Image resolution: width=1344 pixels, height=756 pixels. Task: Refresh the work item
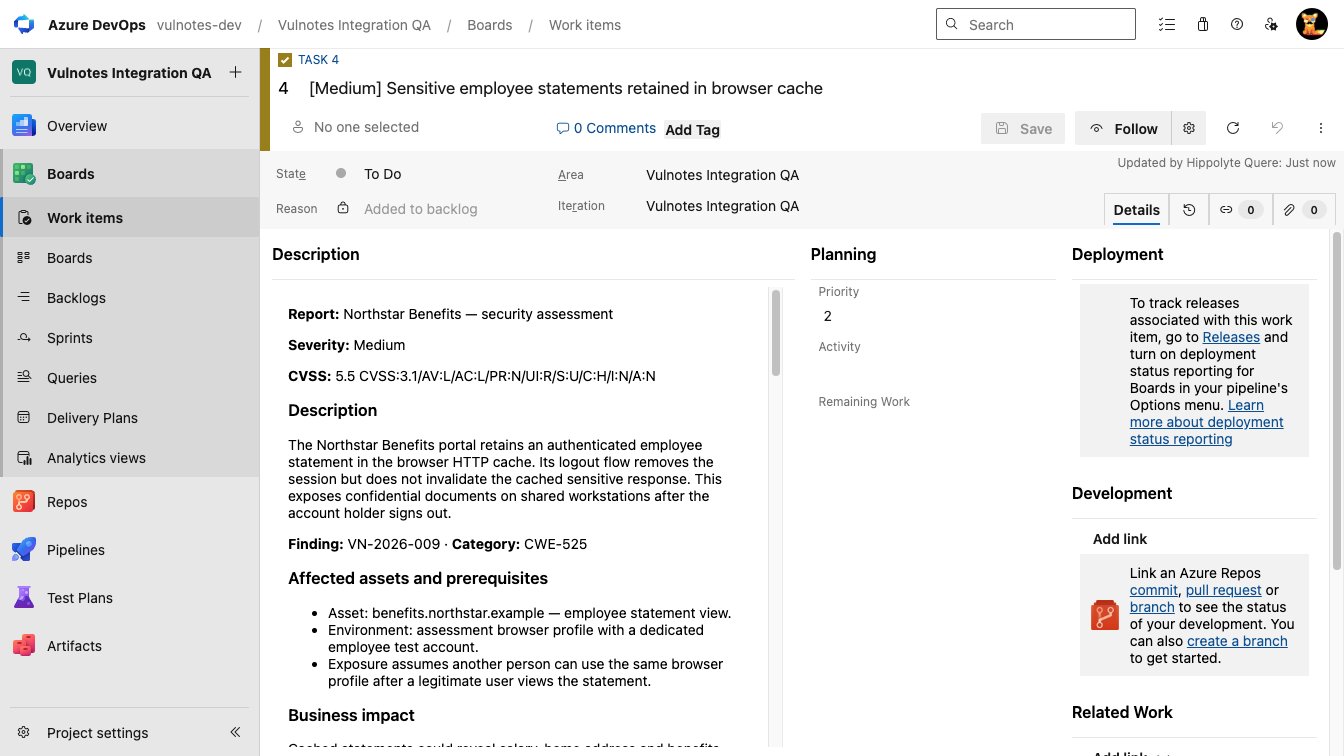(1233, 128)
